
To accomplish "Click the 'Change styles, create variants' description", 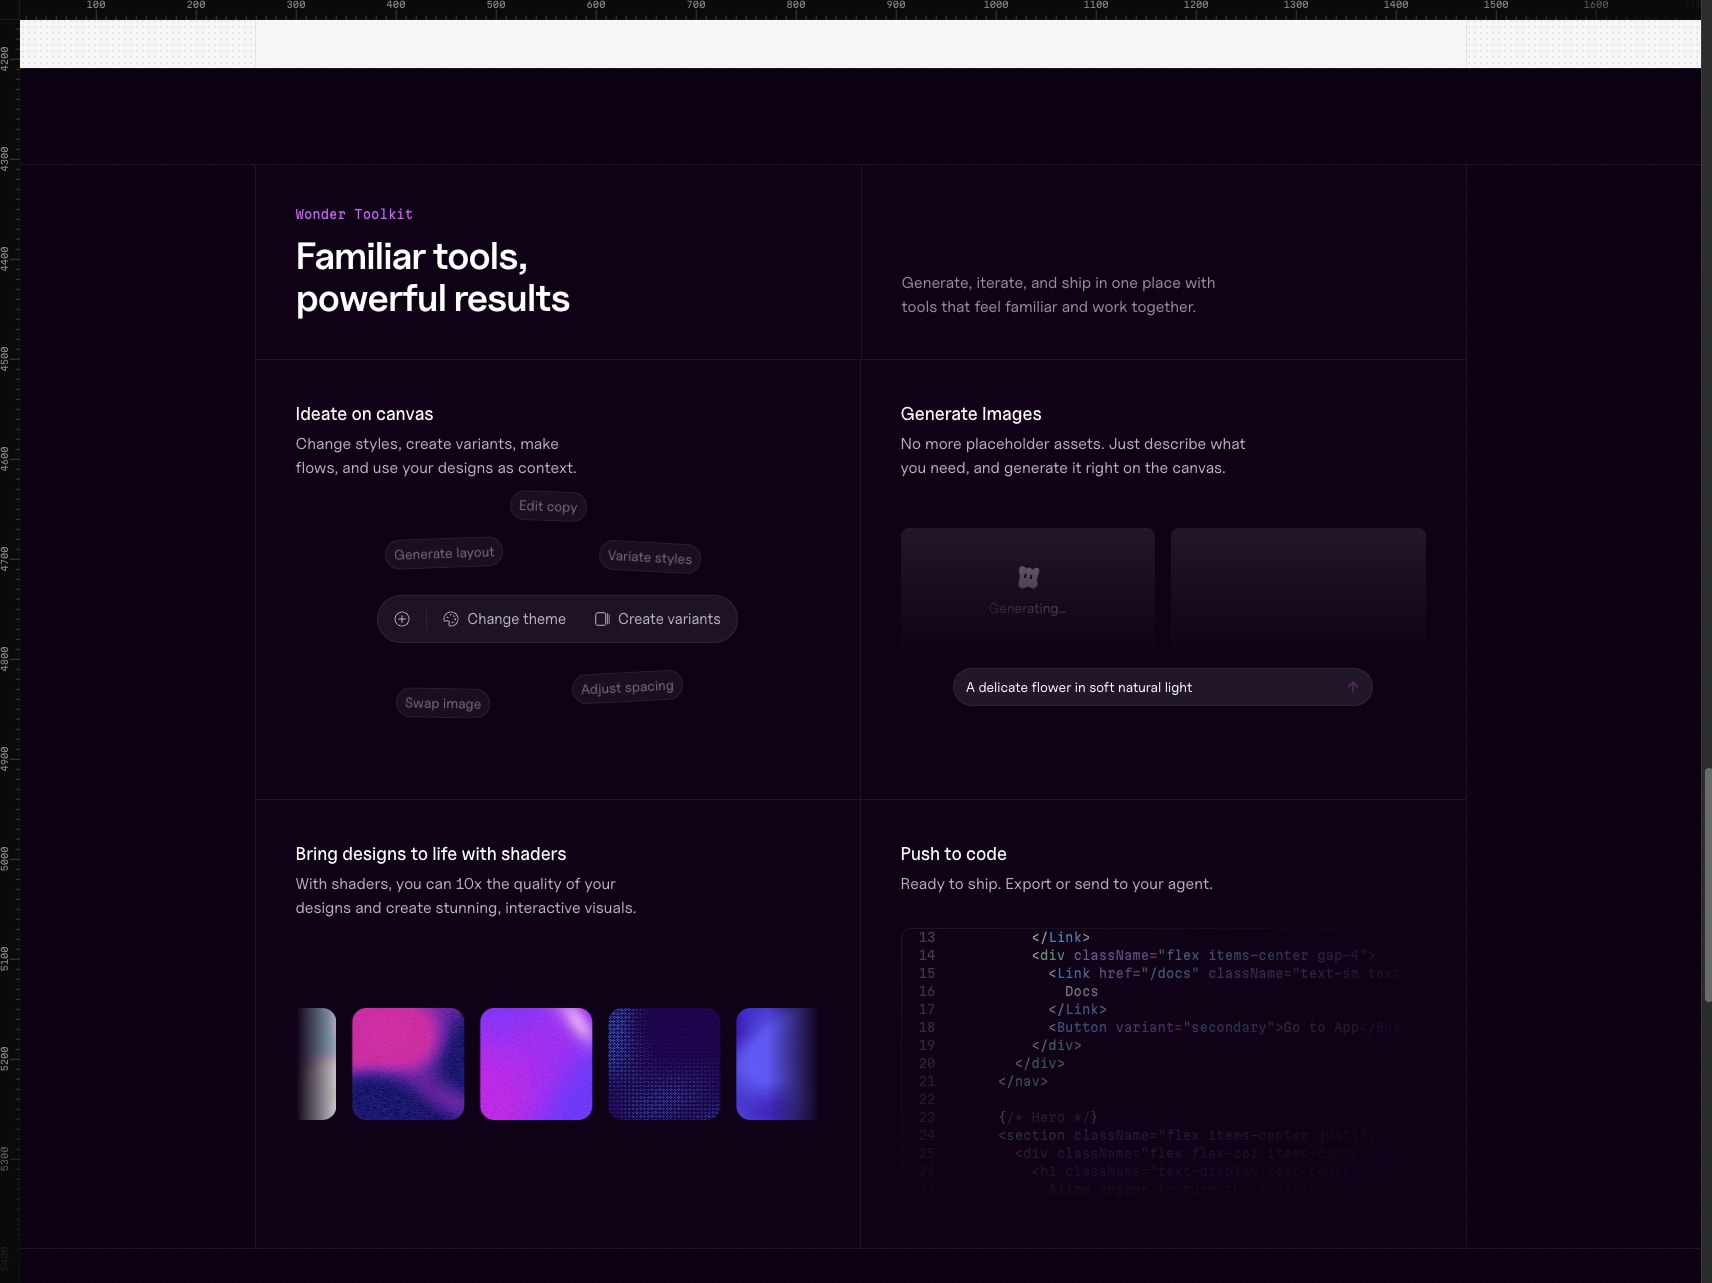I will click(x=436, y=456).
